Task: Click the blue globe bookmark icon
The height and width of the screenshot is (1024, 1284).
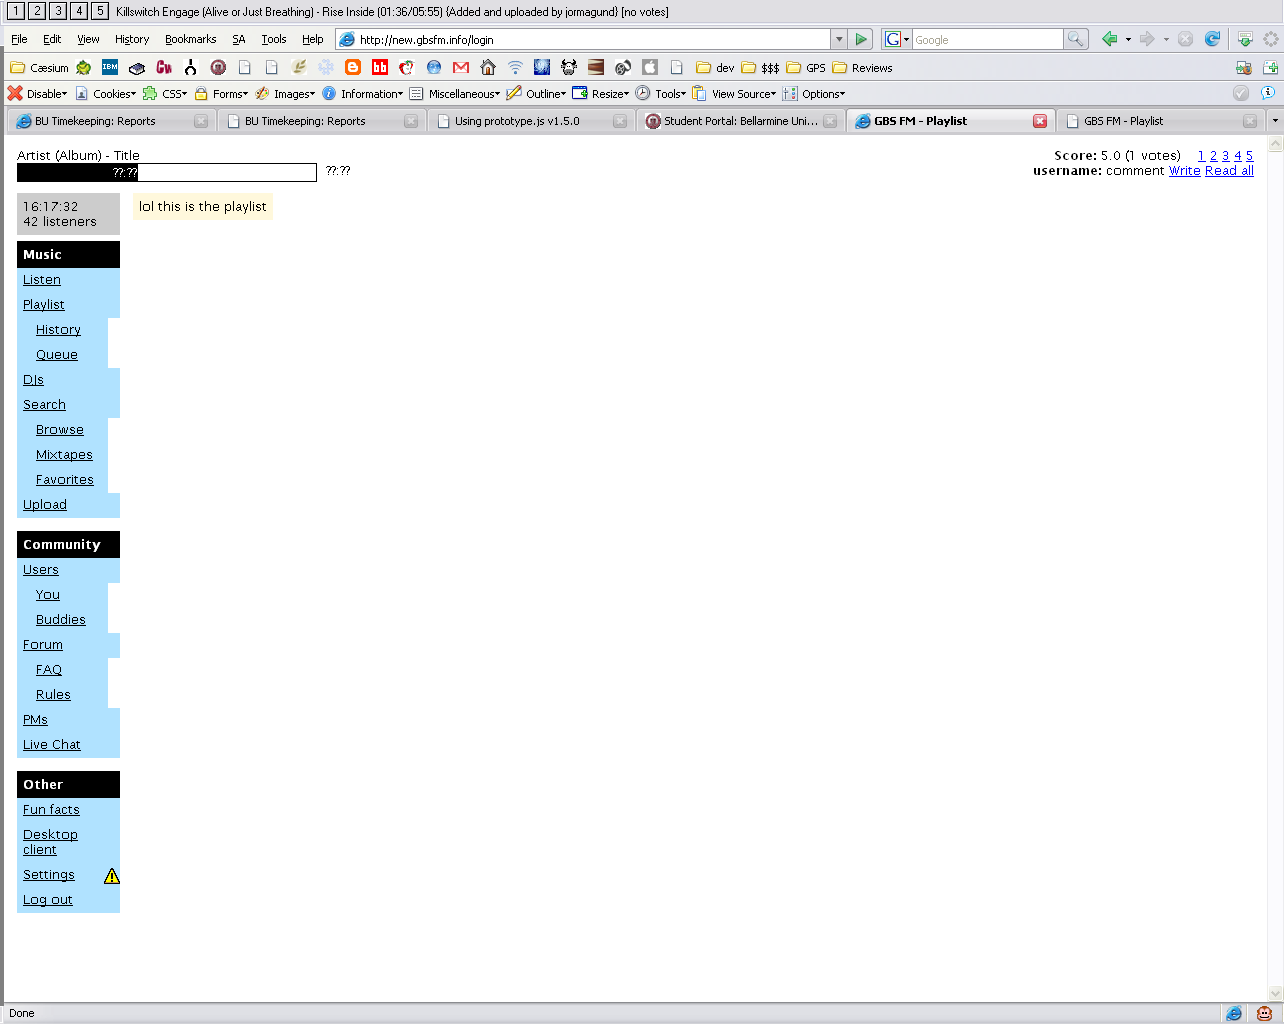Action: pos(434,67)
